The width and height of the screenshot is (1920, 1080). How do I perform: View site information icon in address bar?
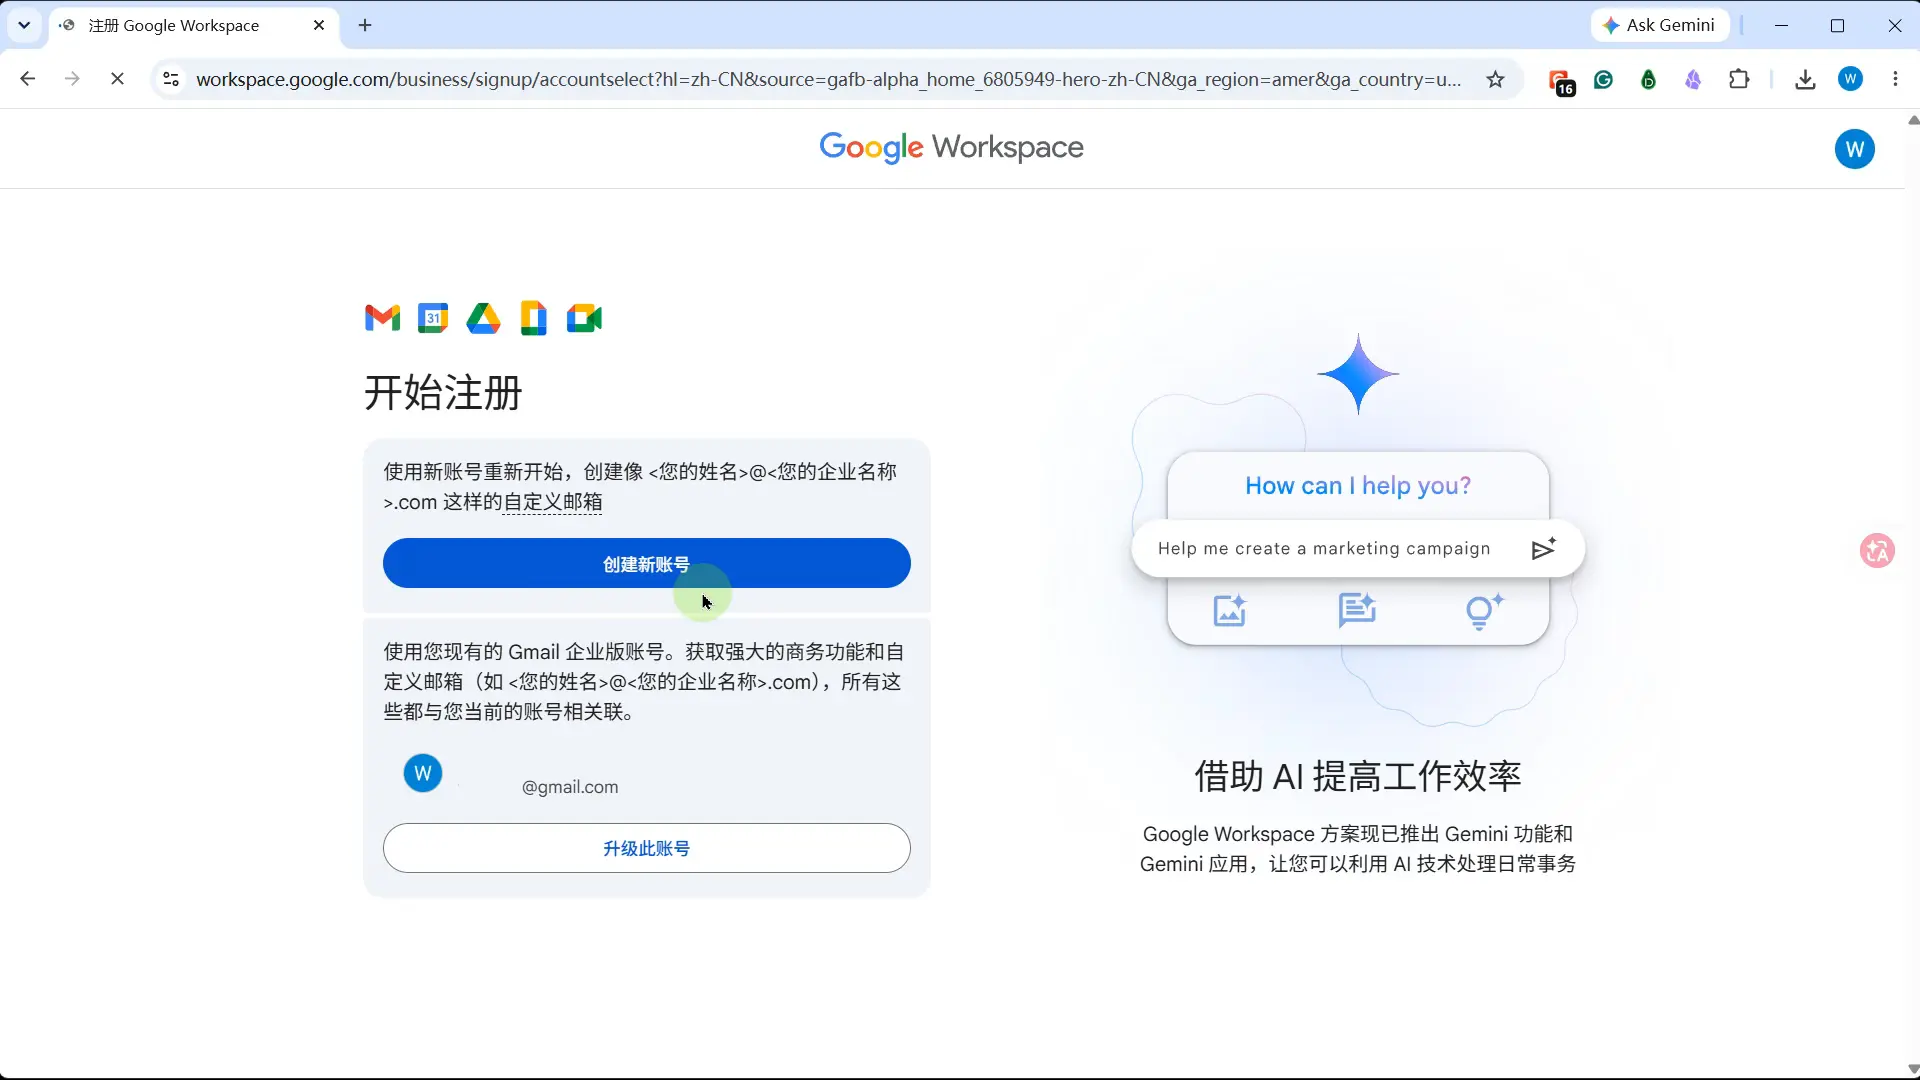point(171,79)
